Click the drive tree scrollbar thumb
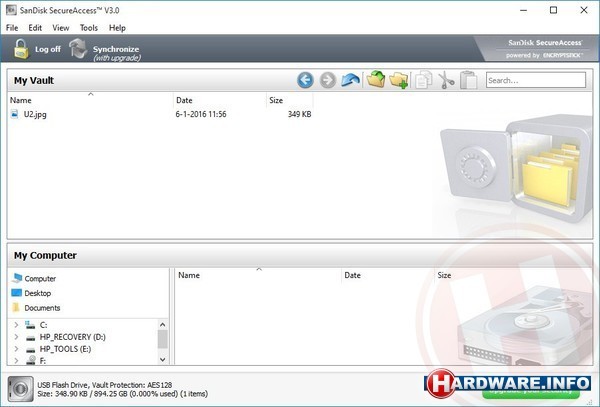 tap(163, 339)
